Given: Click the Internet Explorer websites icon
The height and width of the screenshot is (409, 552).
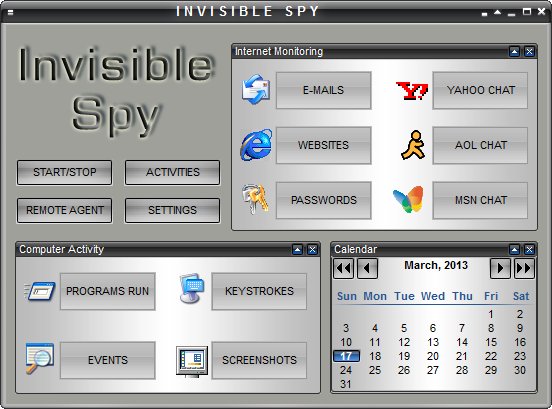Looking at the screenshot, I should (256, 145).
